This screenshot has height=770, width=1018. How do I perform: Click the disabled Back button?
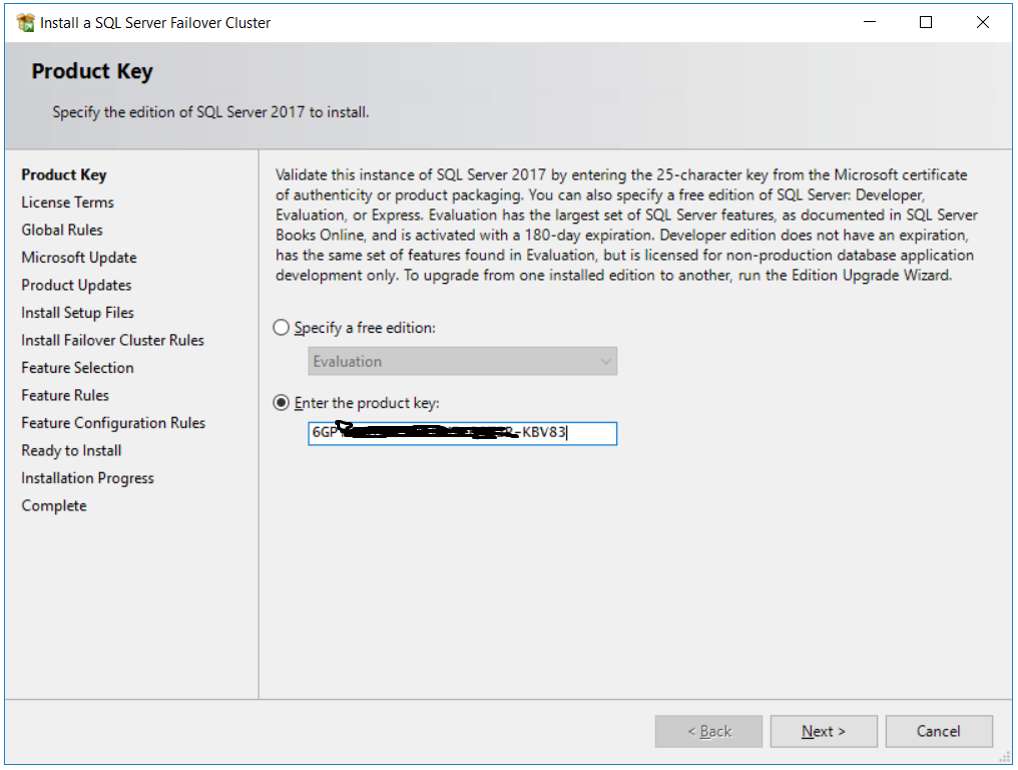click(x=708, y=732)
